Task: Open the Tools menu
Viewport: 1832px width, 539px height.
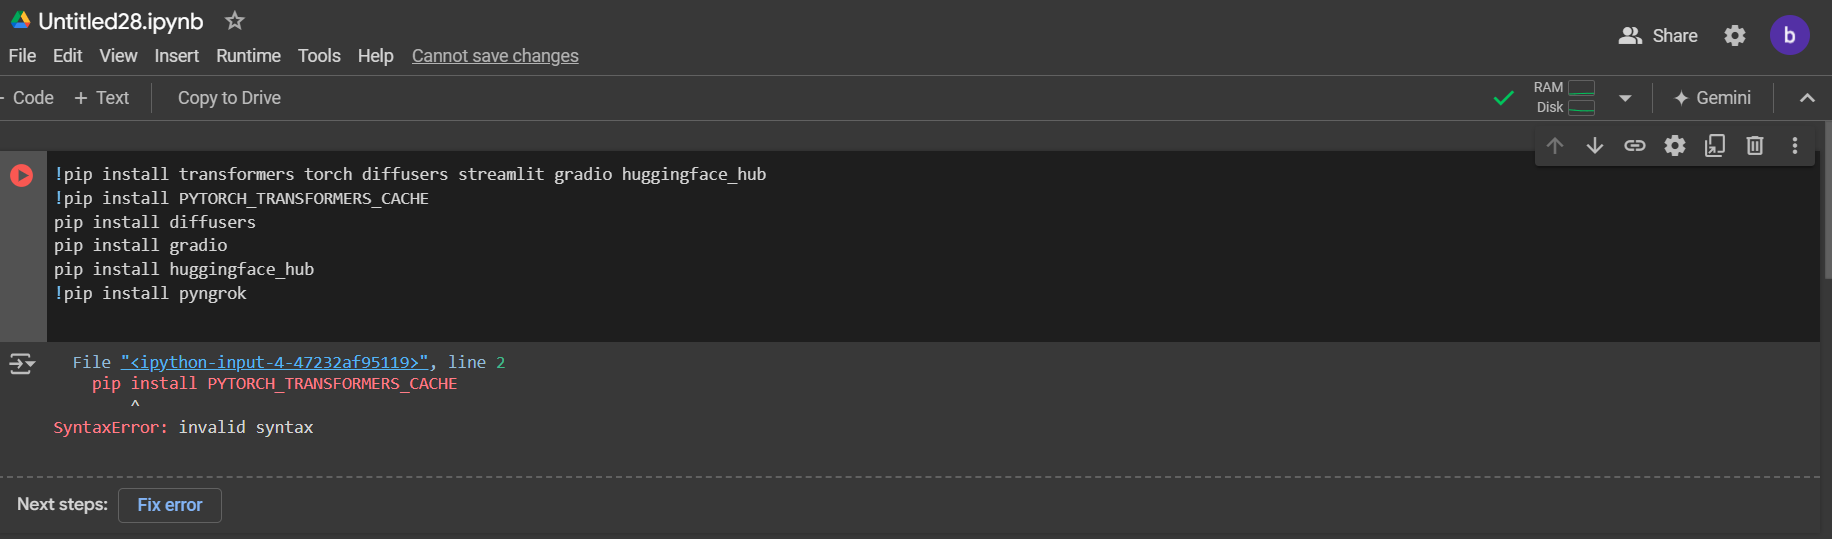Action: pos(319,56)
